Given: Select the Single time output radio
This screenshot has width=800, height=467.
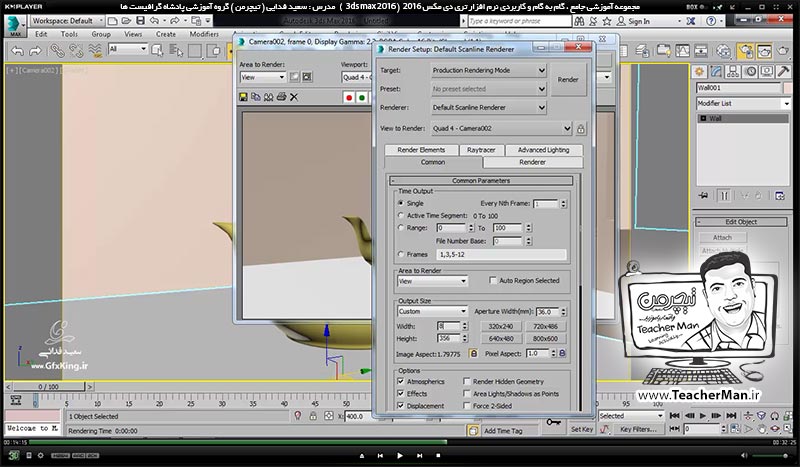Looking at the screenshot, I should 401,203.
